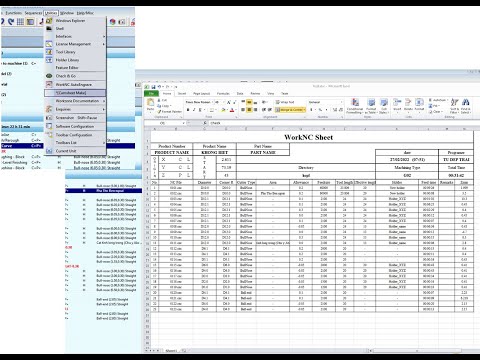
Task: Switch to Excel Data tab
Action: (x=240, y=94)
